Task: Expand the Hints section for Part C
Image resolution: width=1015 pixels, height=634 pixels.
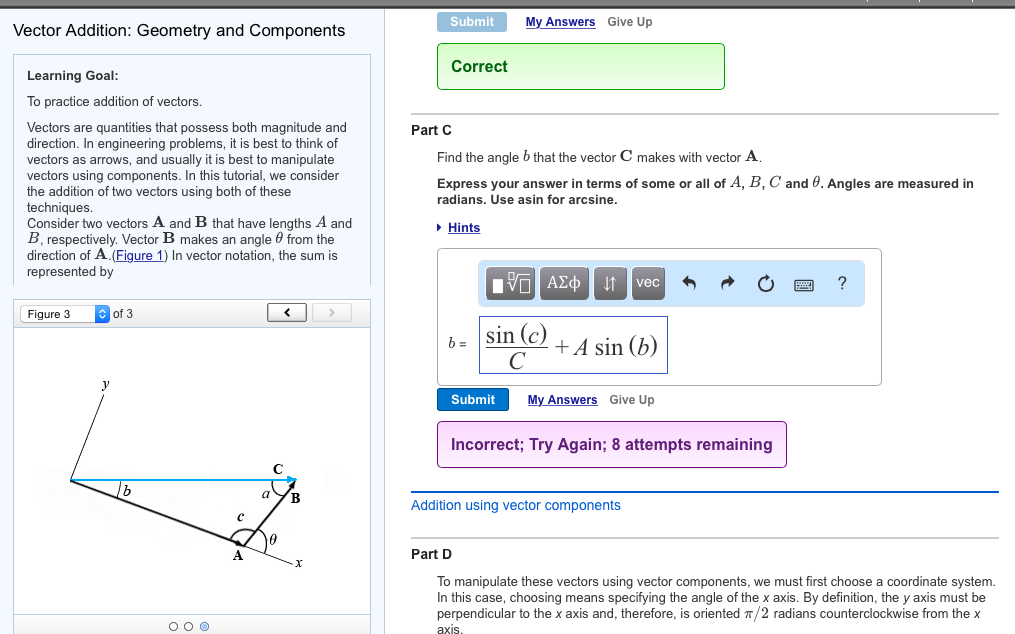Action: click(x=463, y=227)
